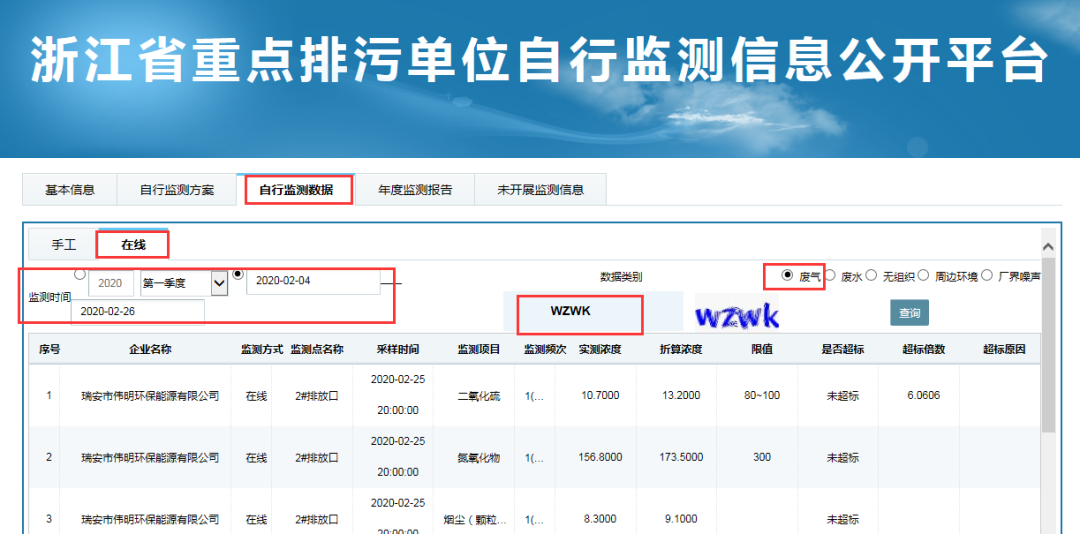This screenshot has width=1080, height=534.
Task: Click company name in row 2
Action: click(150, 458)
